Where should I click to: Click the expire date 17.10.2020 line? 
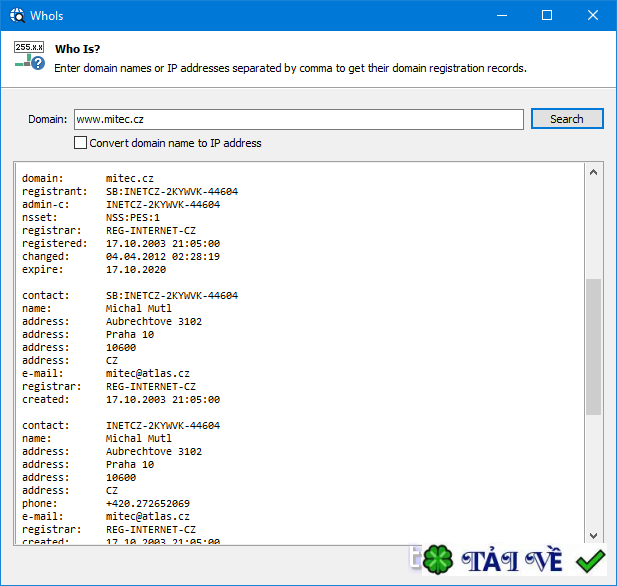(136, 269)
